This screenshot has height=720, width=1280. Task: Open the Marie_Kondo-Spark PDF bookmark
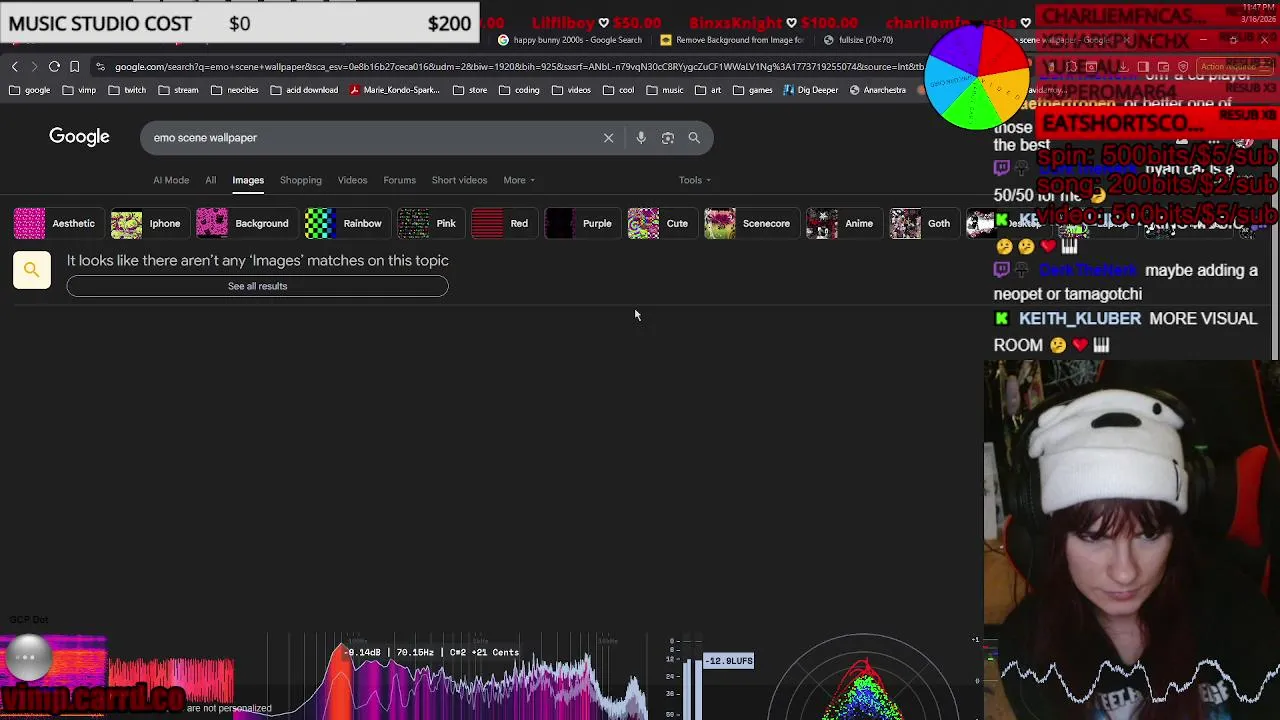coord(395,90)
